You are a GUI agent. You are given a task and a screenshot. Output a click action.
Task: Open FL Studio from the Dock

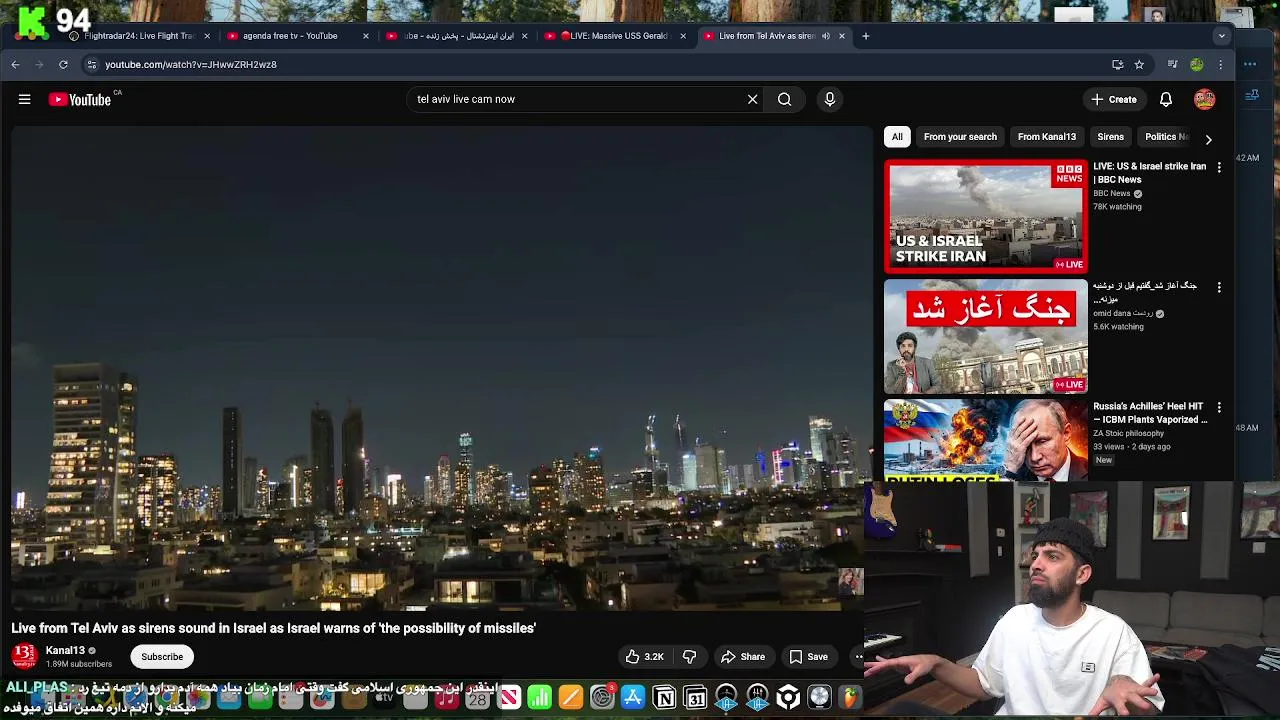click(x=850, y=697)
